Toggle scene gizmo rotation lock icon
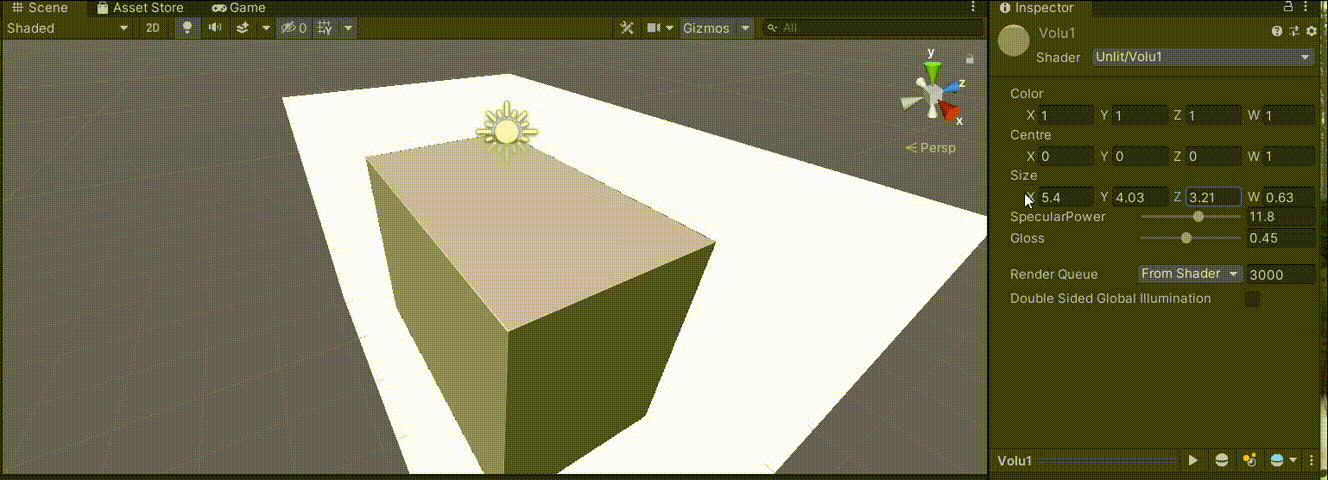1328x480 pixels. [x=969, y=59]
